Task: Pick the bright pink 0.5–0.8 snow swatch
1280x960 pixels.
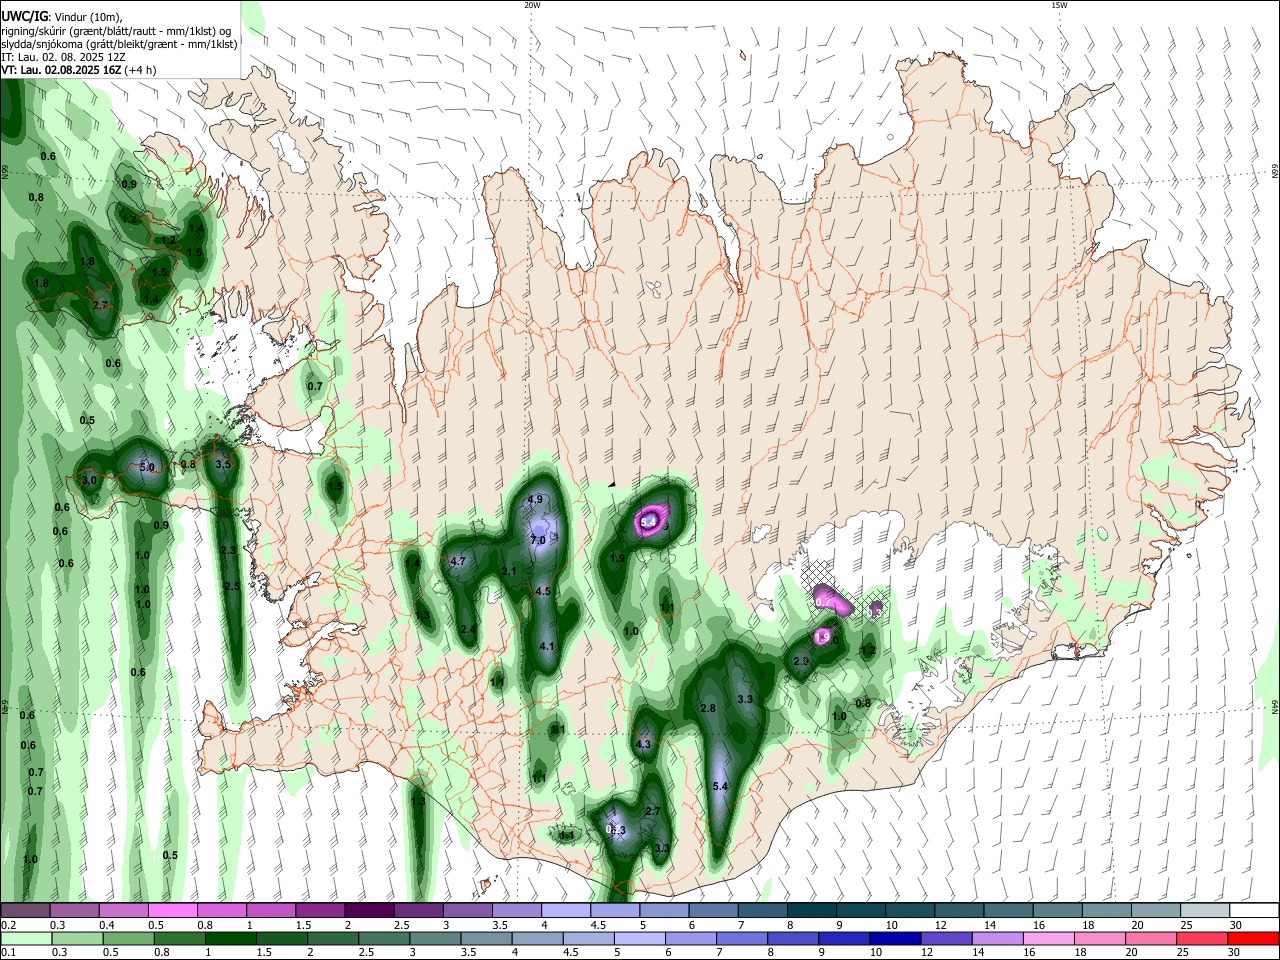Action: pyautogui.click(x=172, y=911)
